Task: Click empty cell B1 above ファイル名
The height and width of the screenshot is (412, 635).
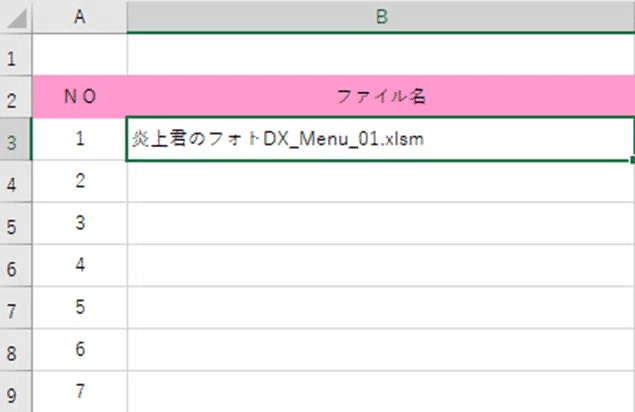Action: (381, 55)
